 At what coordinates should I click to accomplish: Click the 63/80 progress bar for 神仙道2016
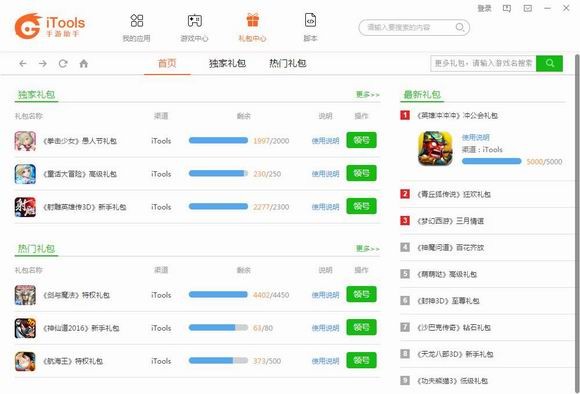218,327
